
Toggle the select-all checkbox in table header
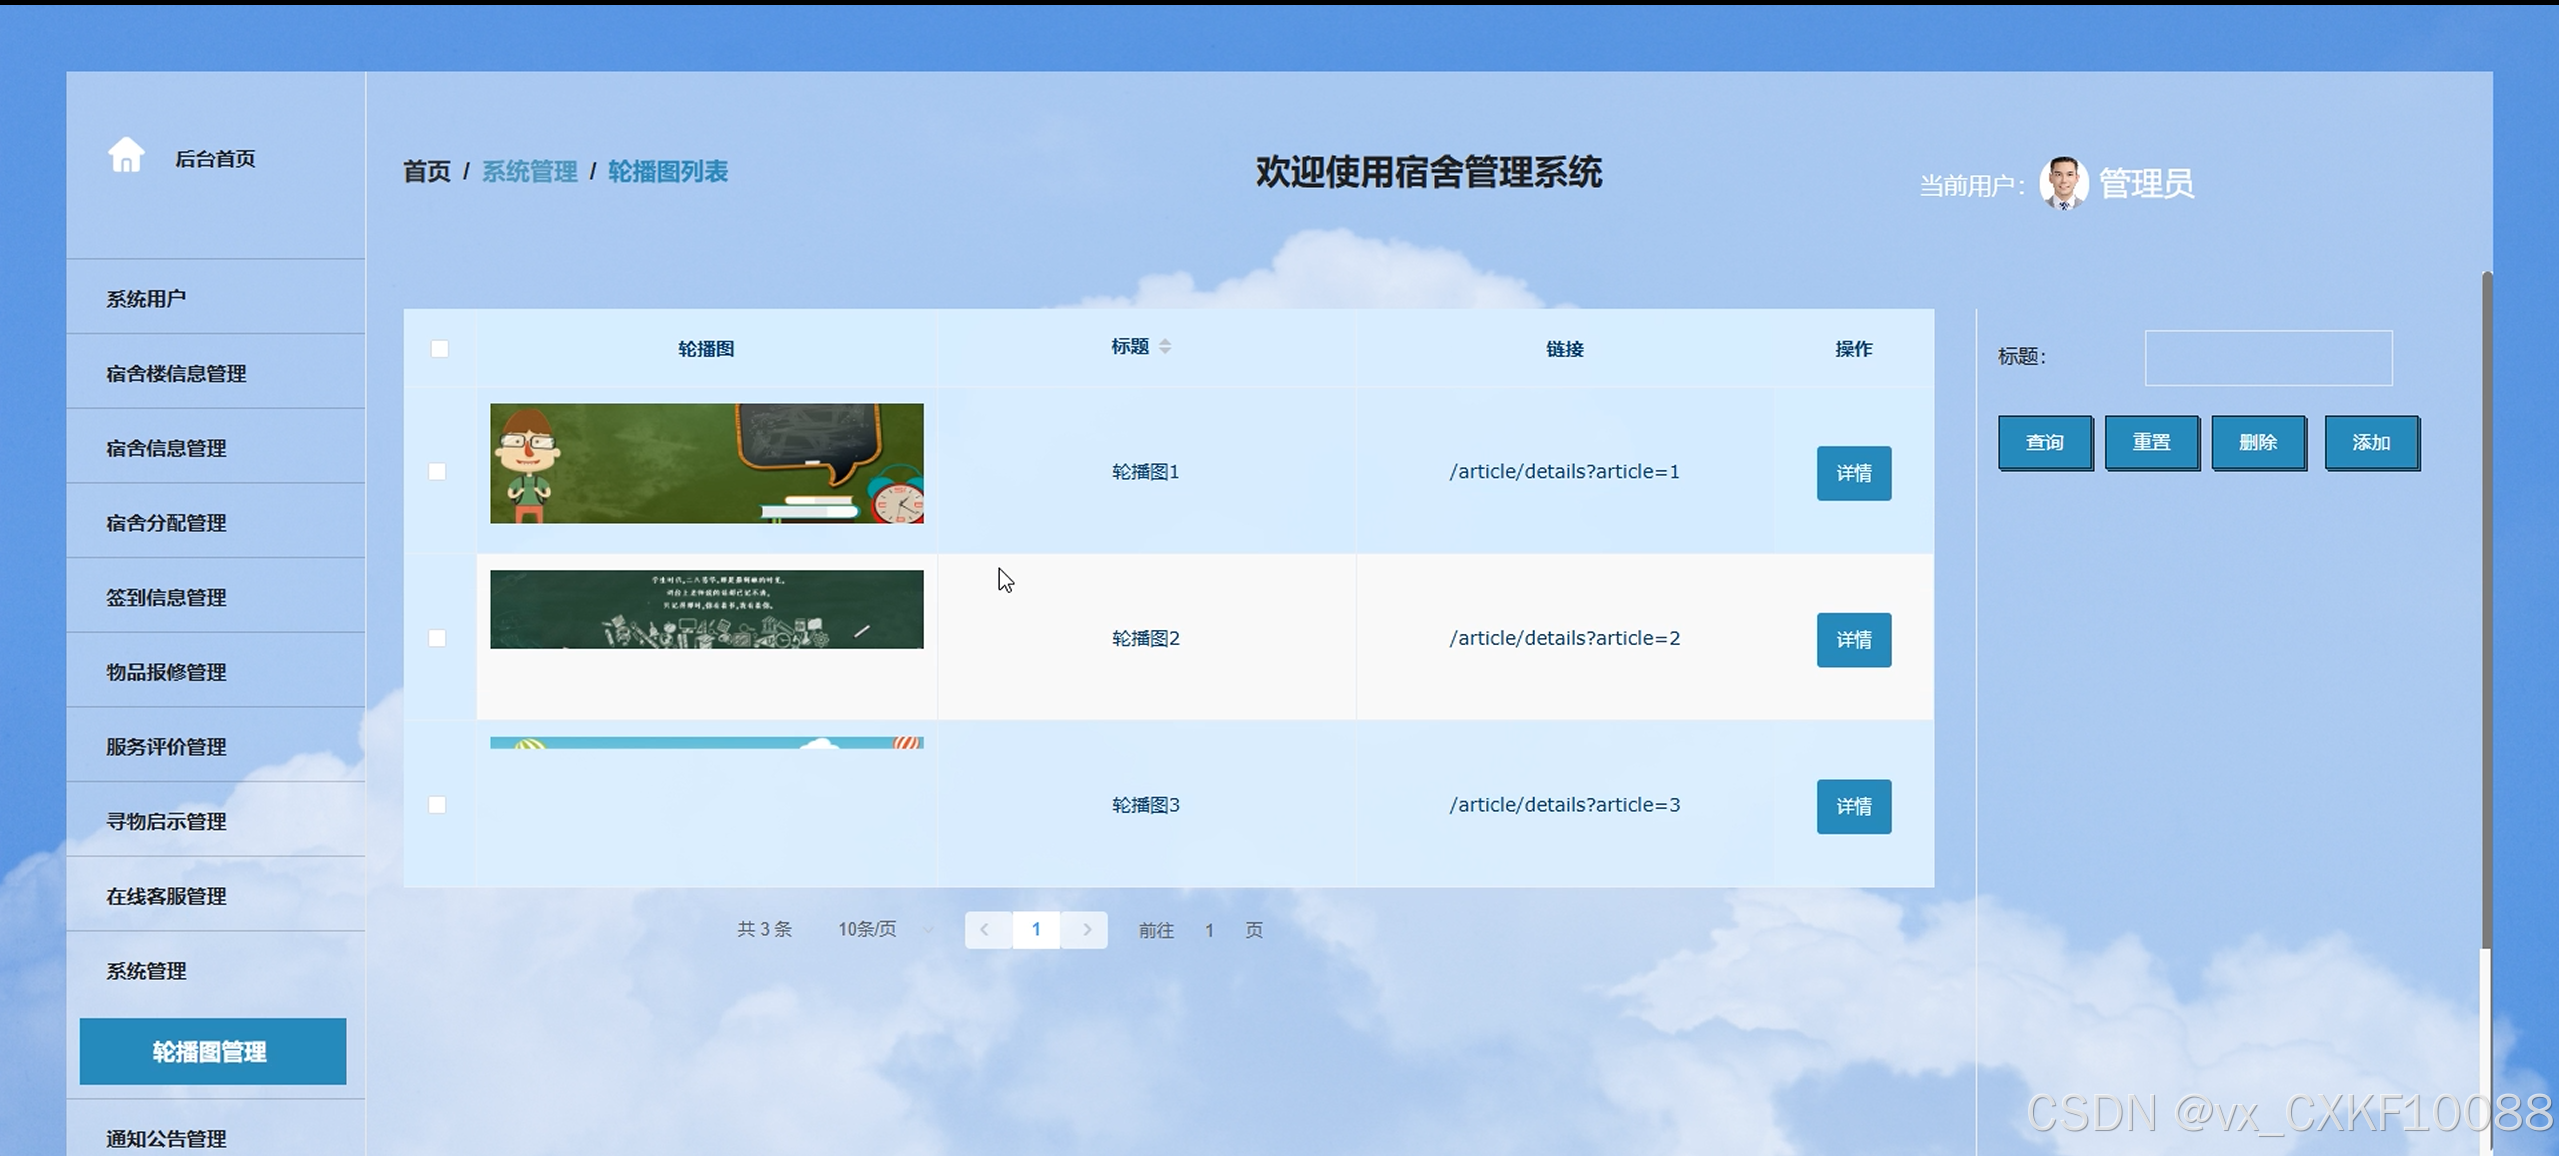(x=440, y=349)
